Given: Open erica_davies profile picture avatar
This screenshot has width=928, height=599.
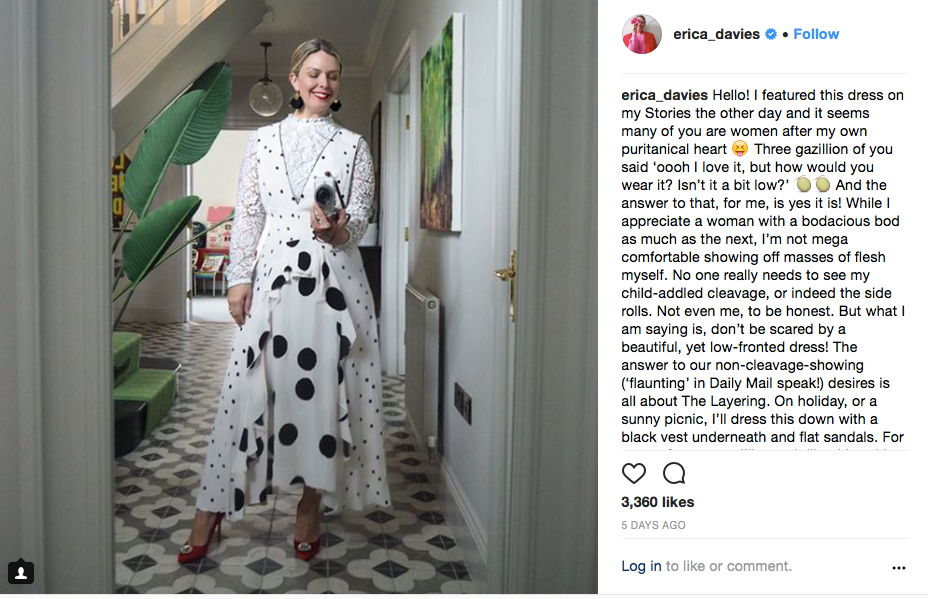Looking at the screenshot, I should (642, 34).
